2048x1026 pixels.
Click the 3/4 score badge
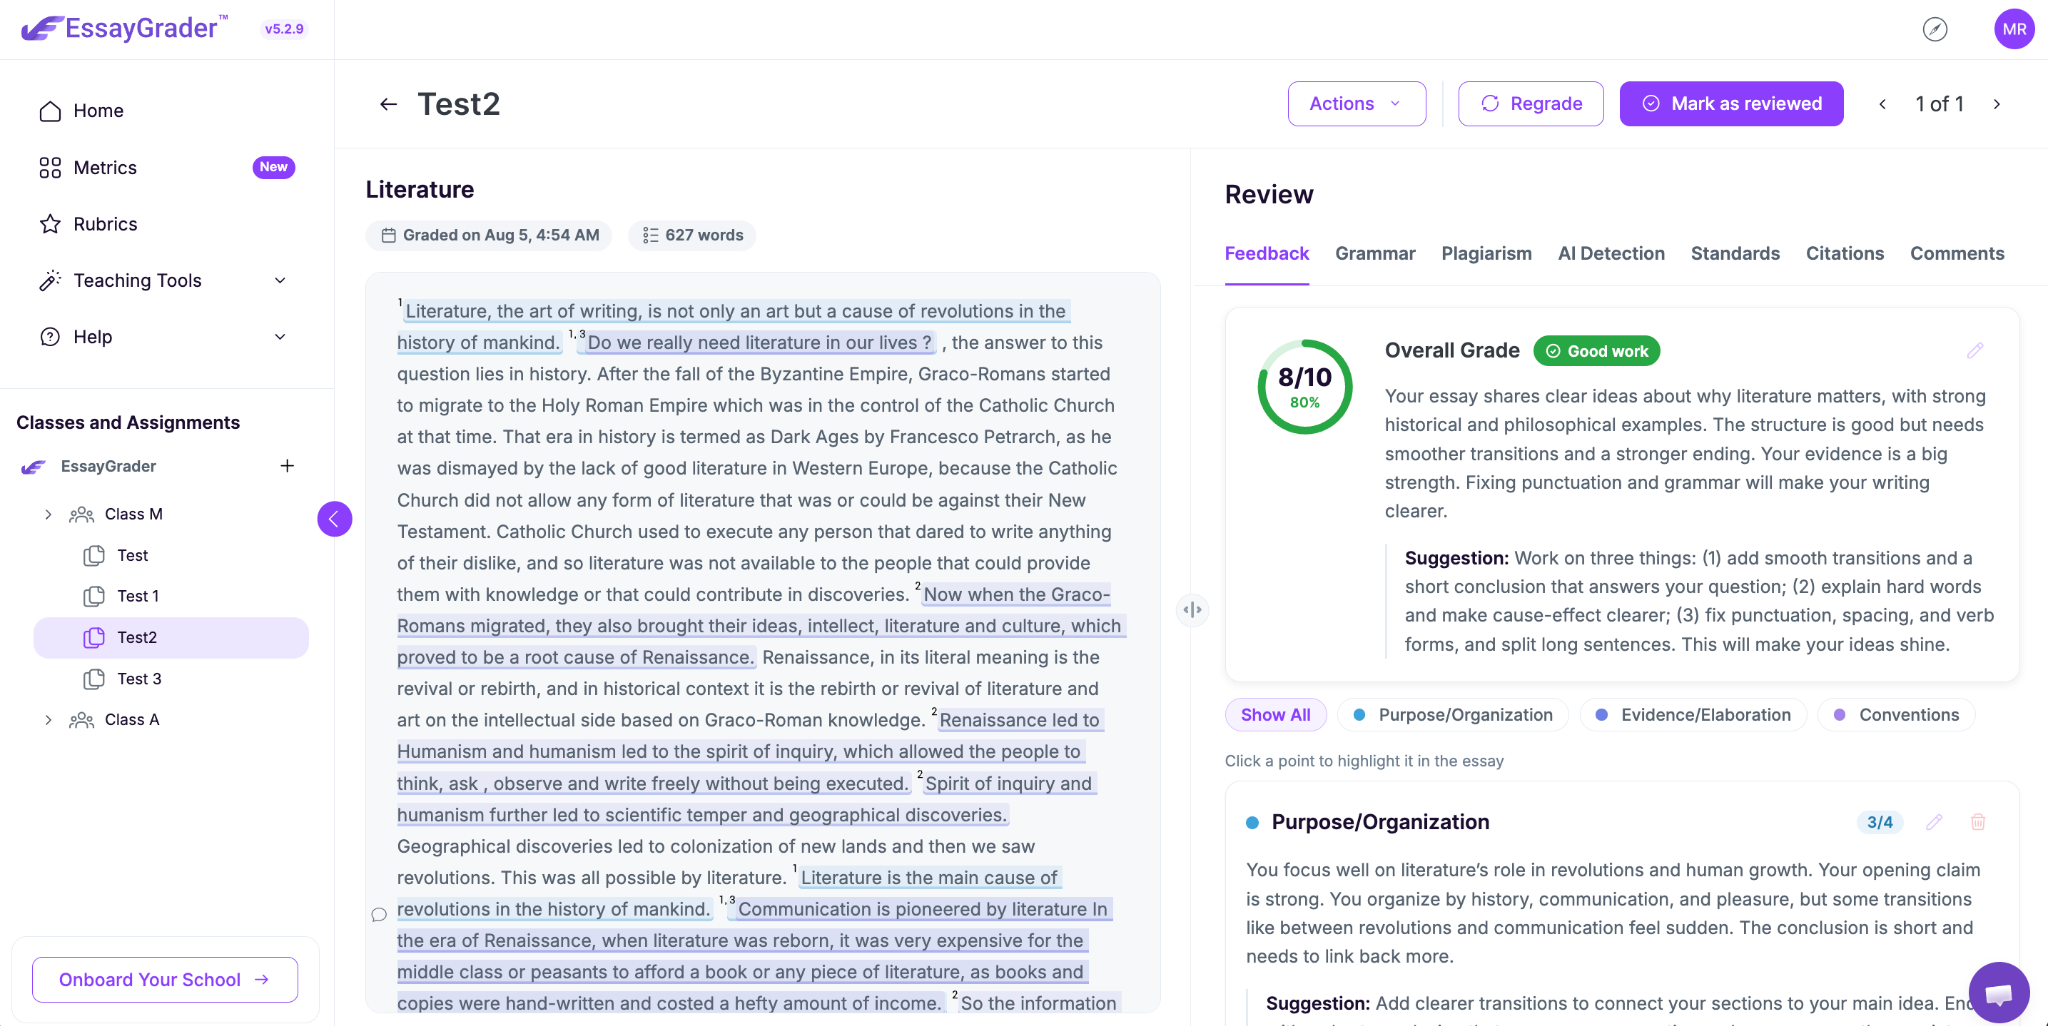[x=1879, y=822]
